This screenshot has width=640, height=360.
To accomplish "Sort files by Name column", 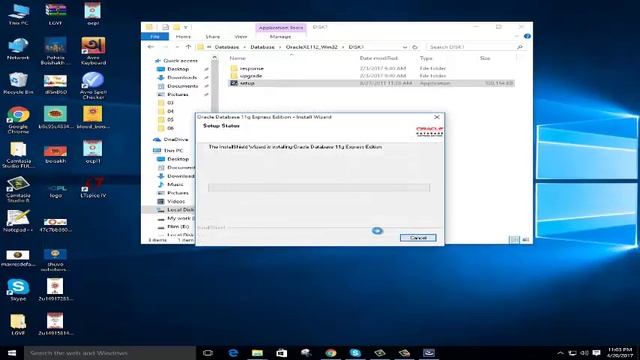I will click(x=237, y=58).
